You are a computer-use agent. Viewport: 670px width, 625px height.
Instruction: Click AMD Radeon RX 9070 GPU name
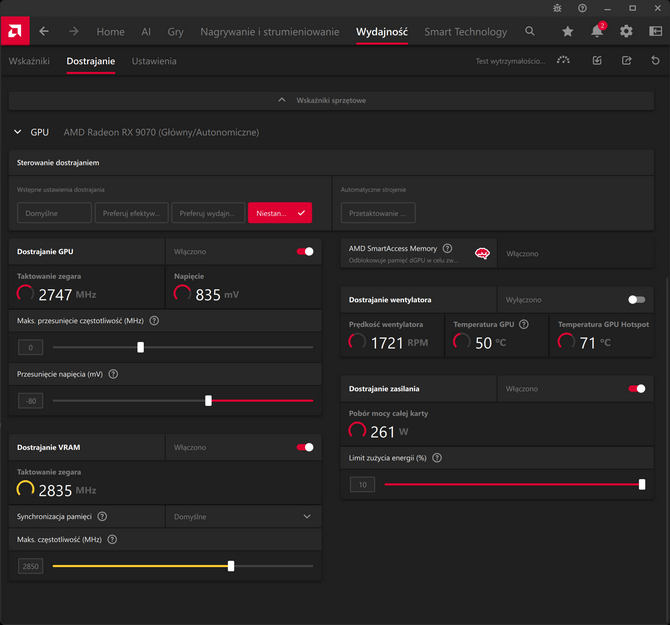[161, 132]
